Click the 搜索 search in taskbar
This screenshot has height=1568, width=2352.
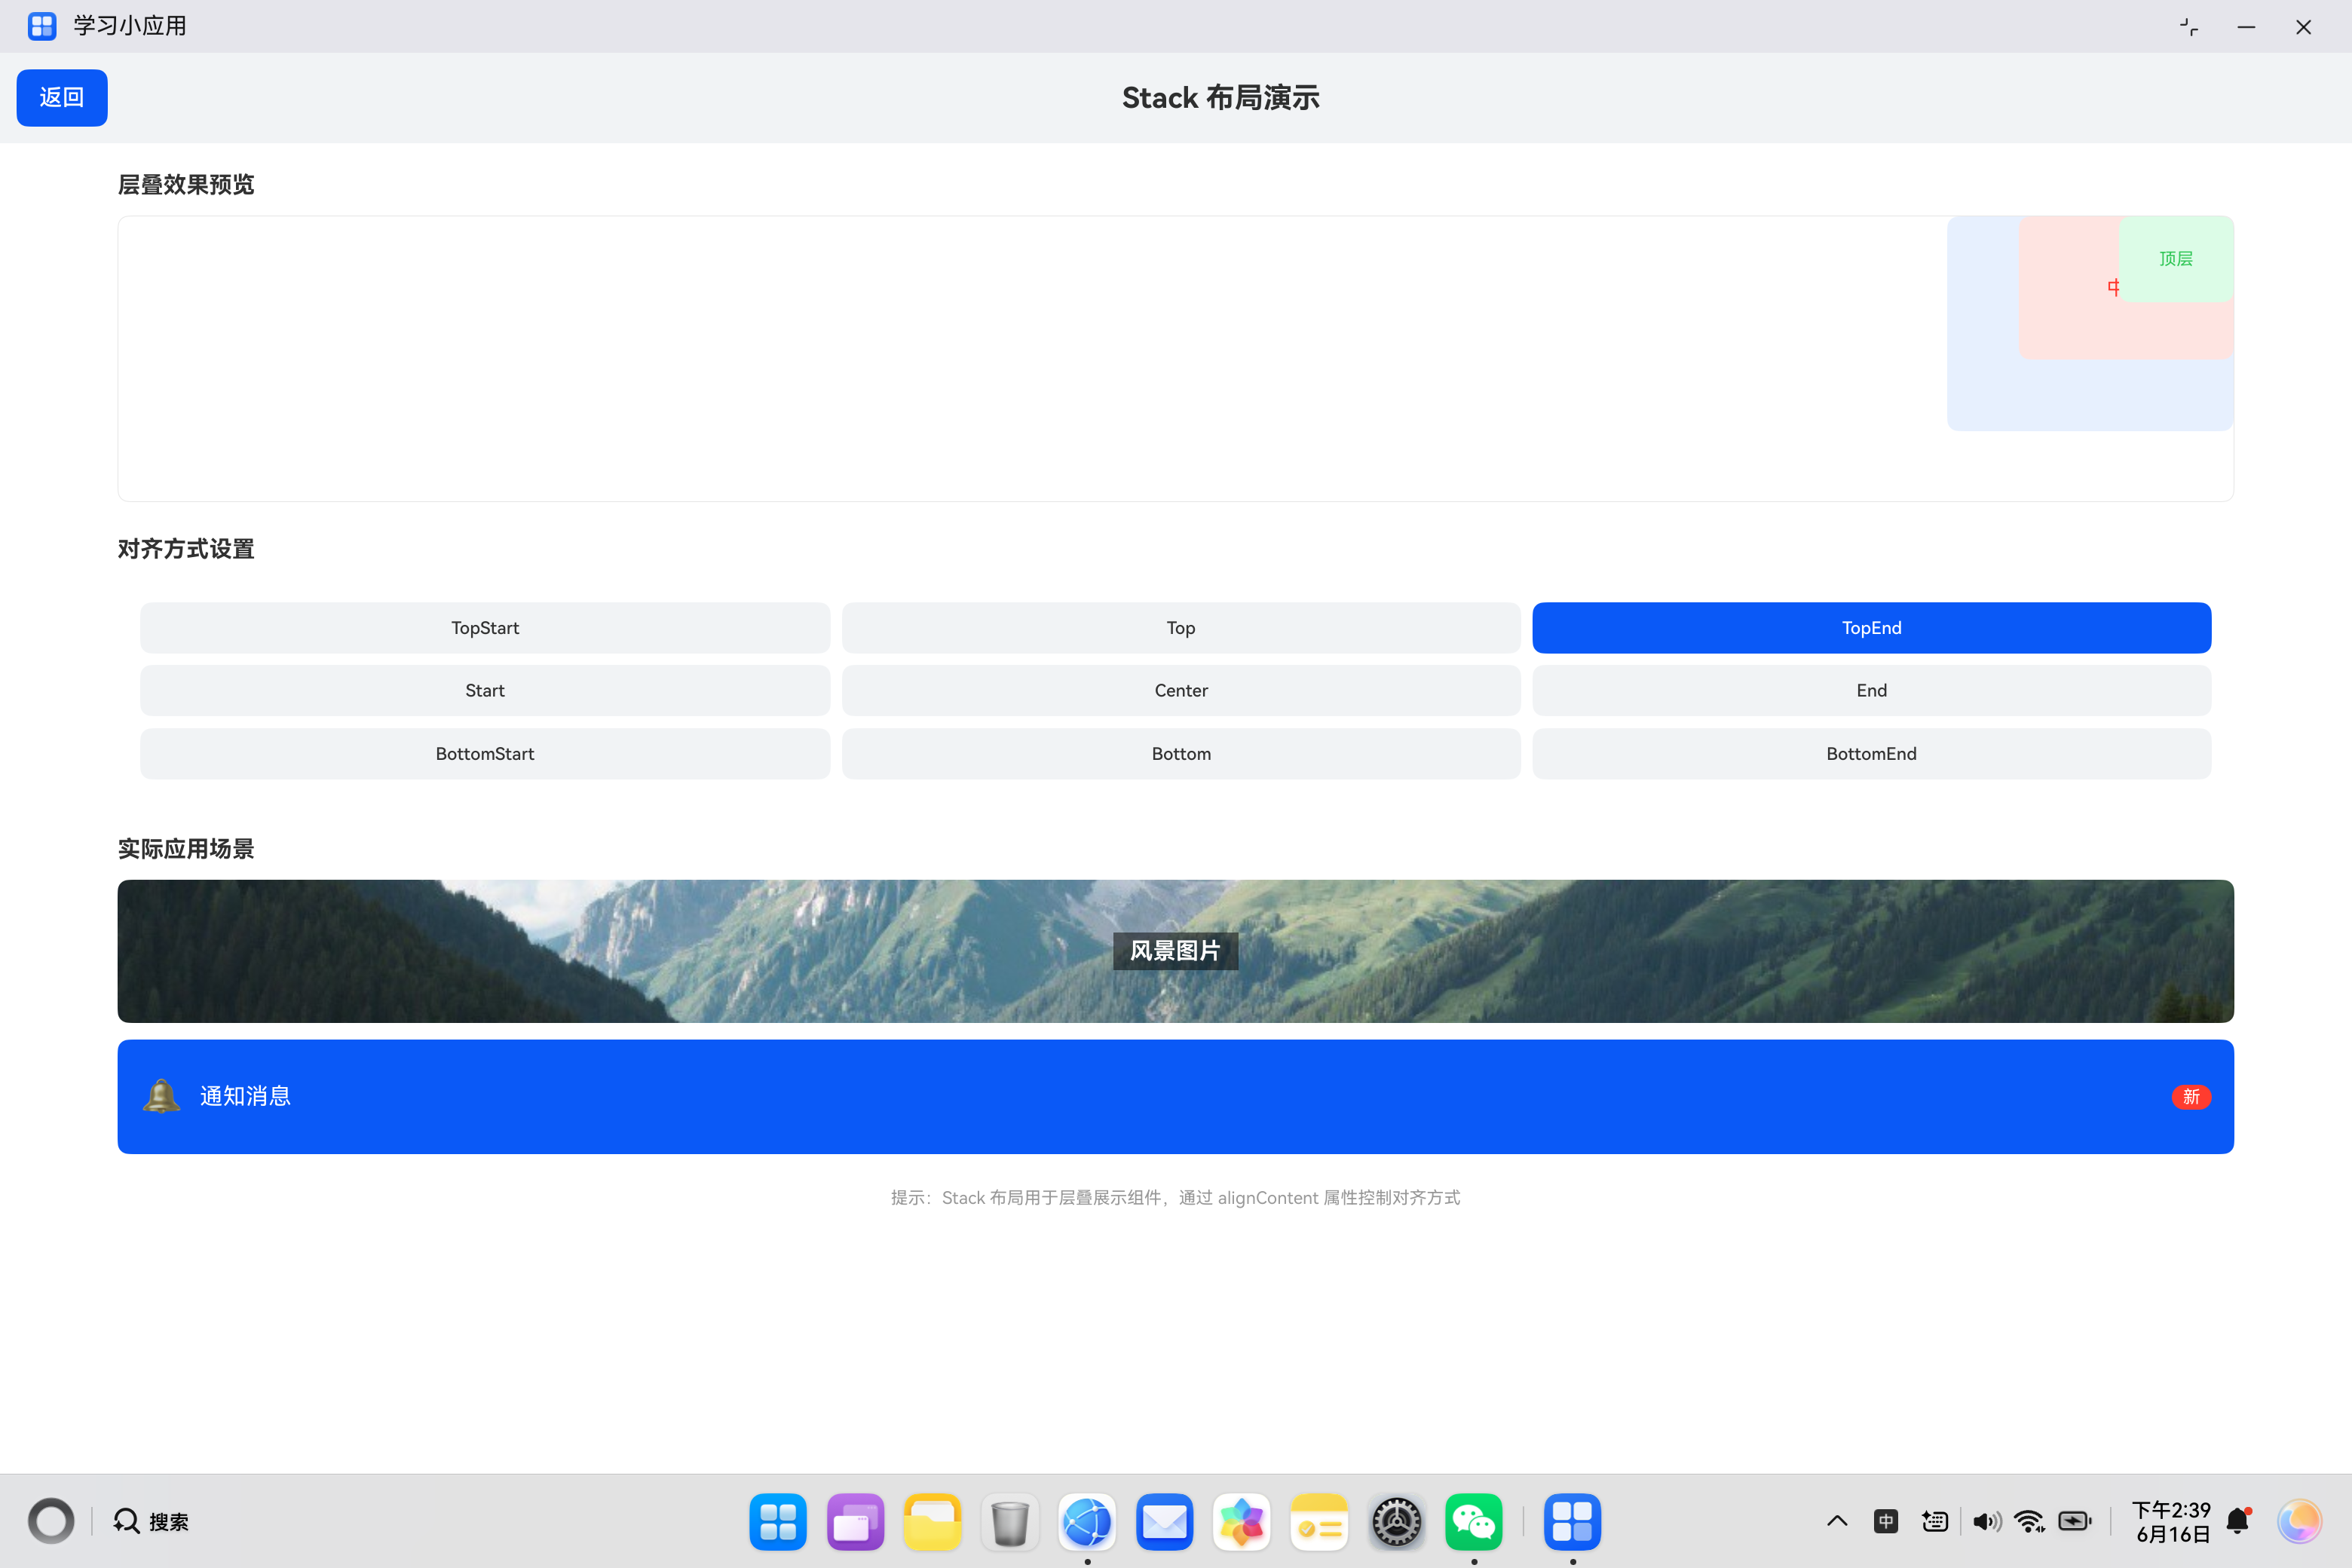click(x=151, y=1521)
